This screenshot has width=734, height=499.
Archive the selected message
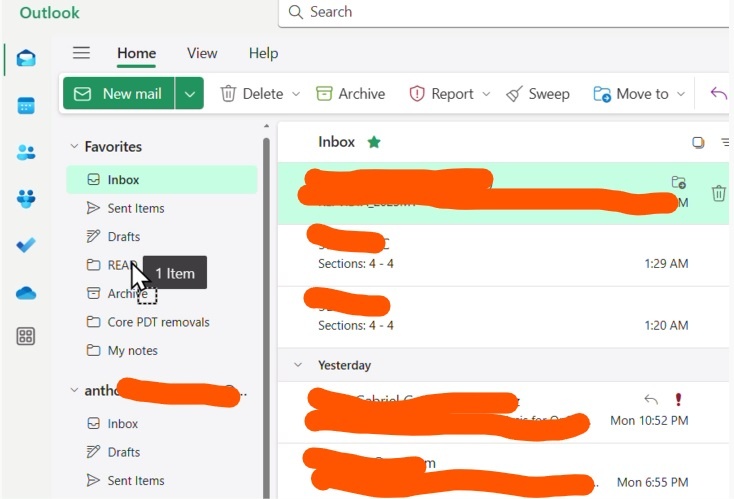click(x=351, y=94)
